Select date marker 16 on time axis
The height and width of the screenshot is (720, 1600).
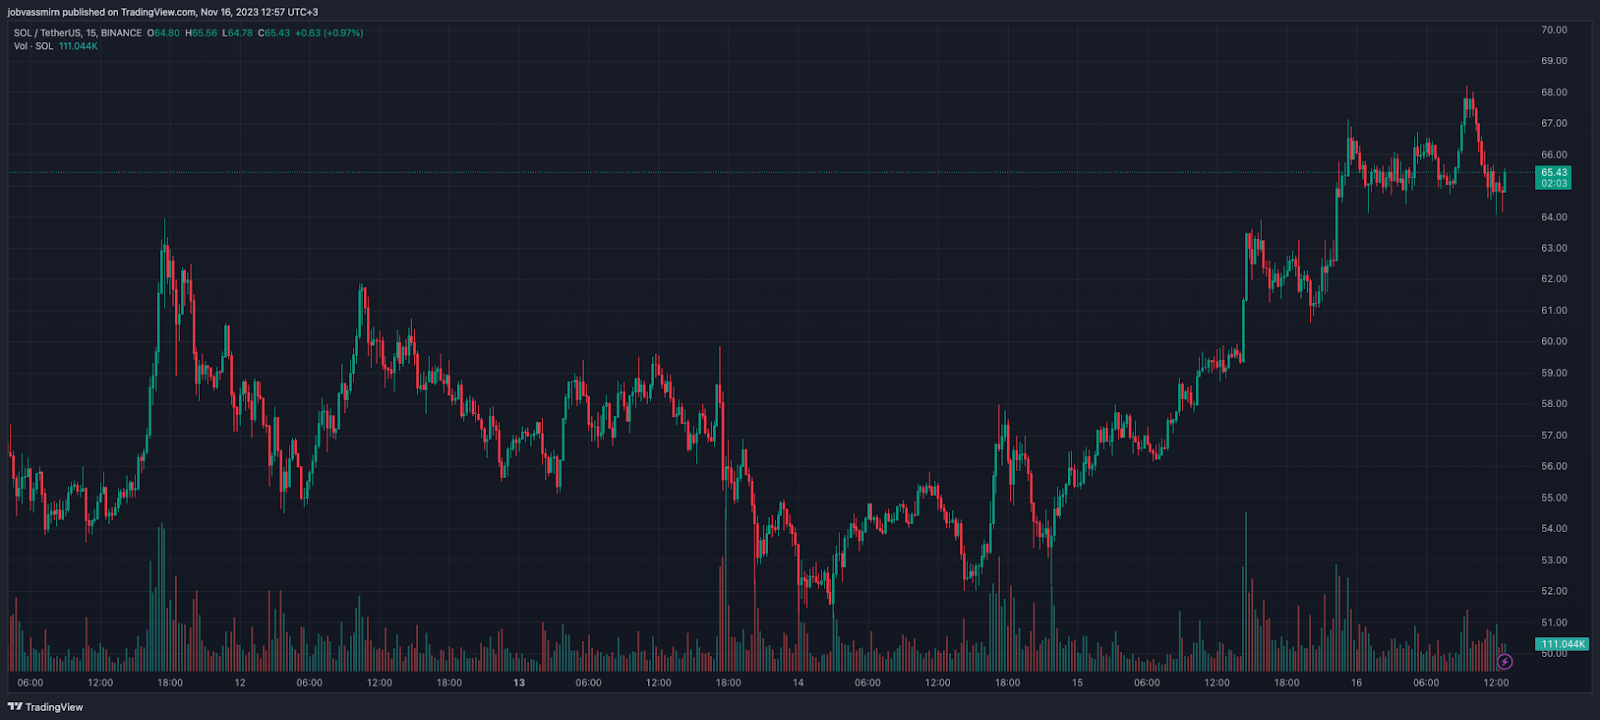tap(1356, 683)
